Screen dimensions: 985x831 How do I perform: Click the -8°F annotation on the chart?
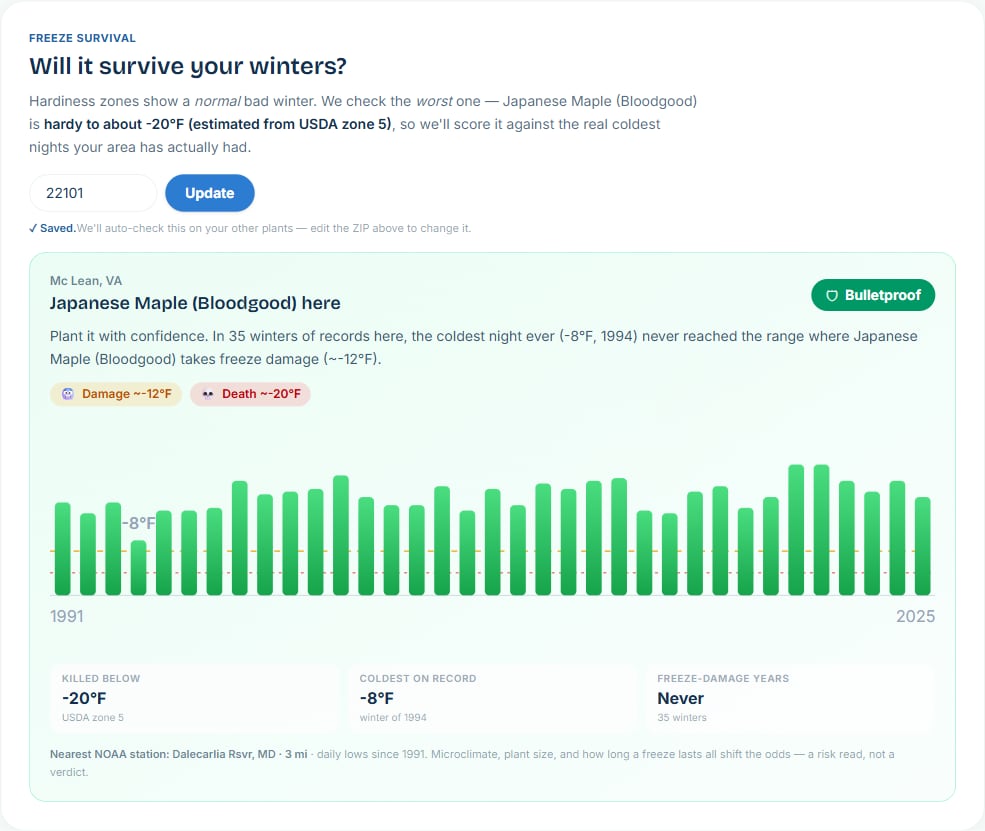(x=139, y=523)
